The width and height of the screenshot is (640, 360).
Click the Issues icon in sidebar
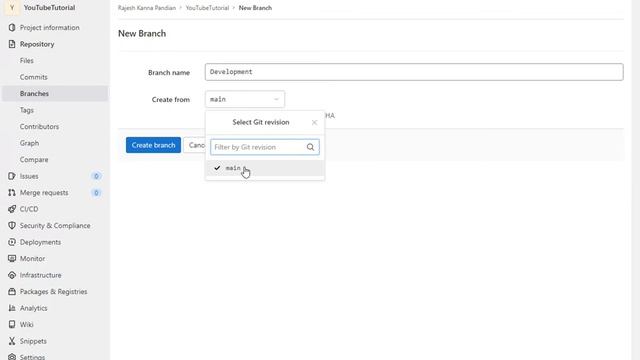pos(12,176)
